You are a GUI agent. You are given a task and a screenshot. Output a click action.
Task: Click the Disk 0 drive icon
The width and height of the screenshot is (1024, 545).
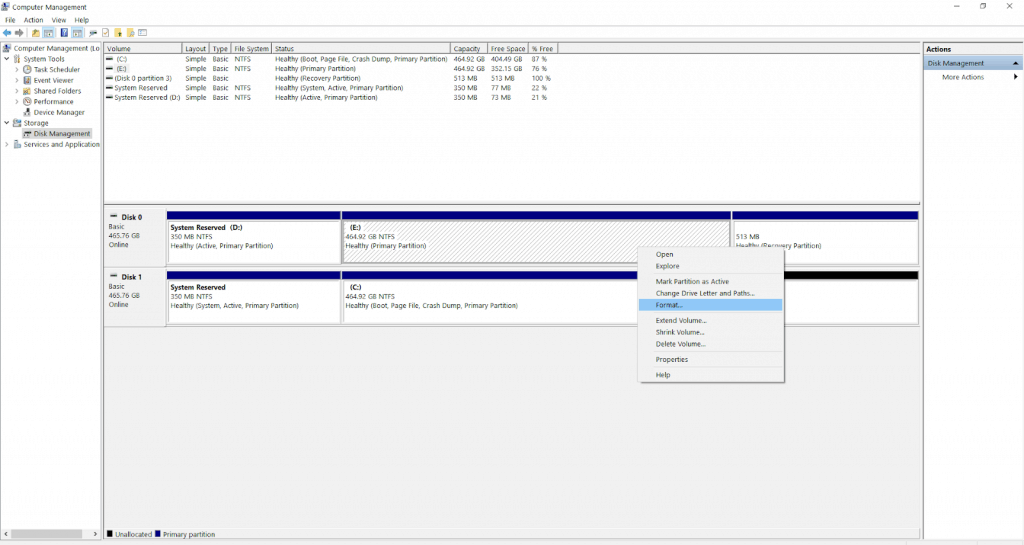[x=114, y=217]
